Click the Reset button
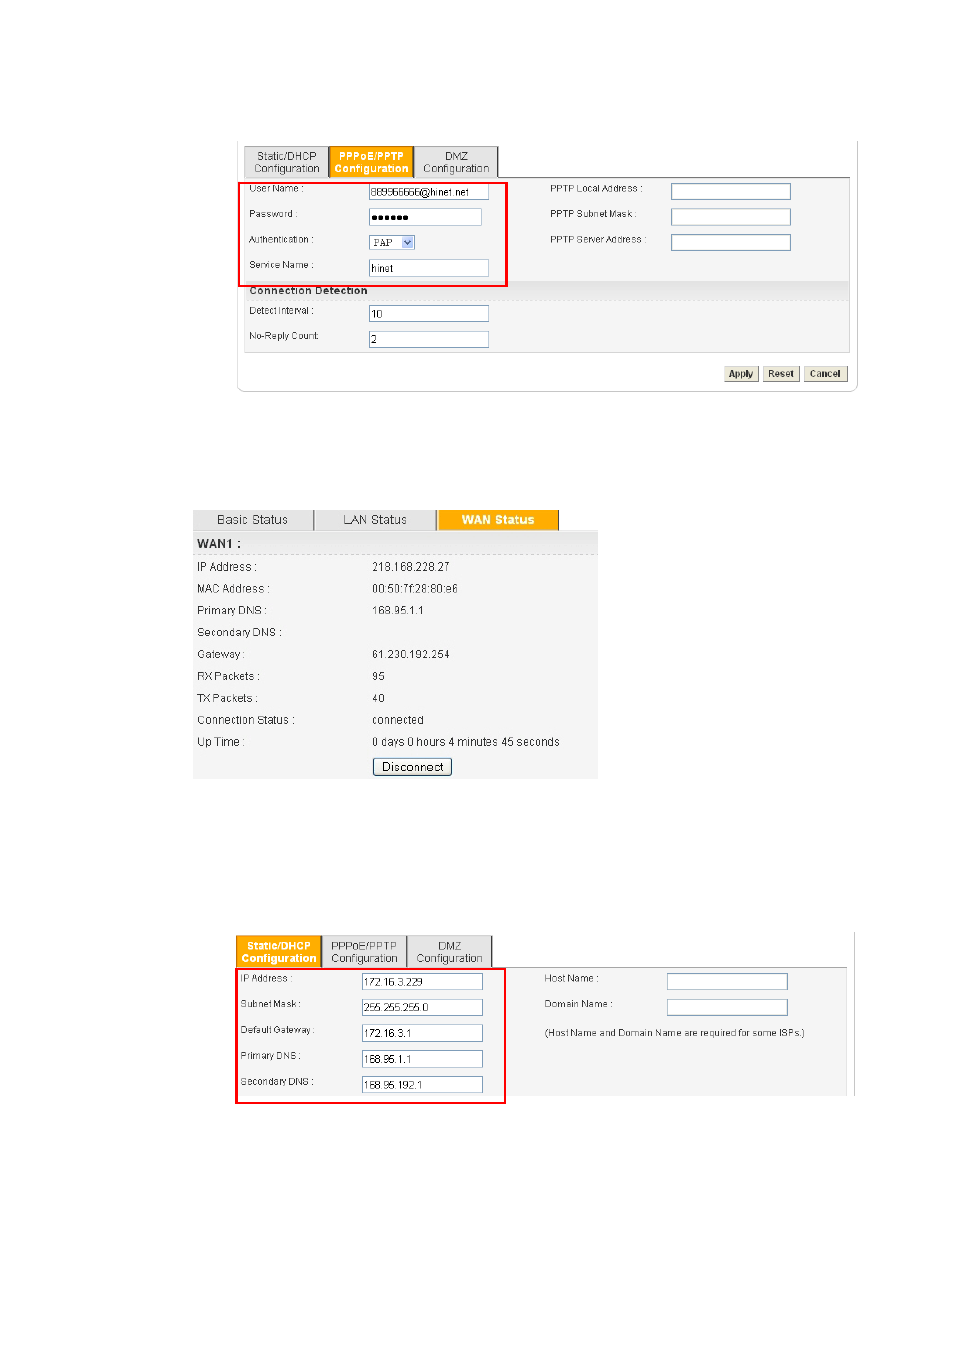The image size is (954, 1350). pos(781,374)
